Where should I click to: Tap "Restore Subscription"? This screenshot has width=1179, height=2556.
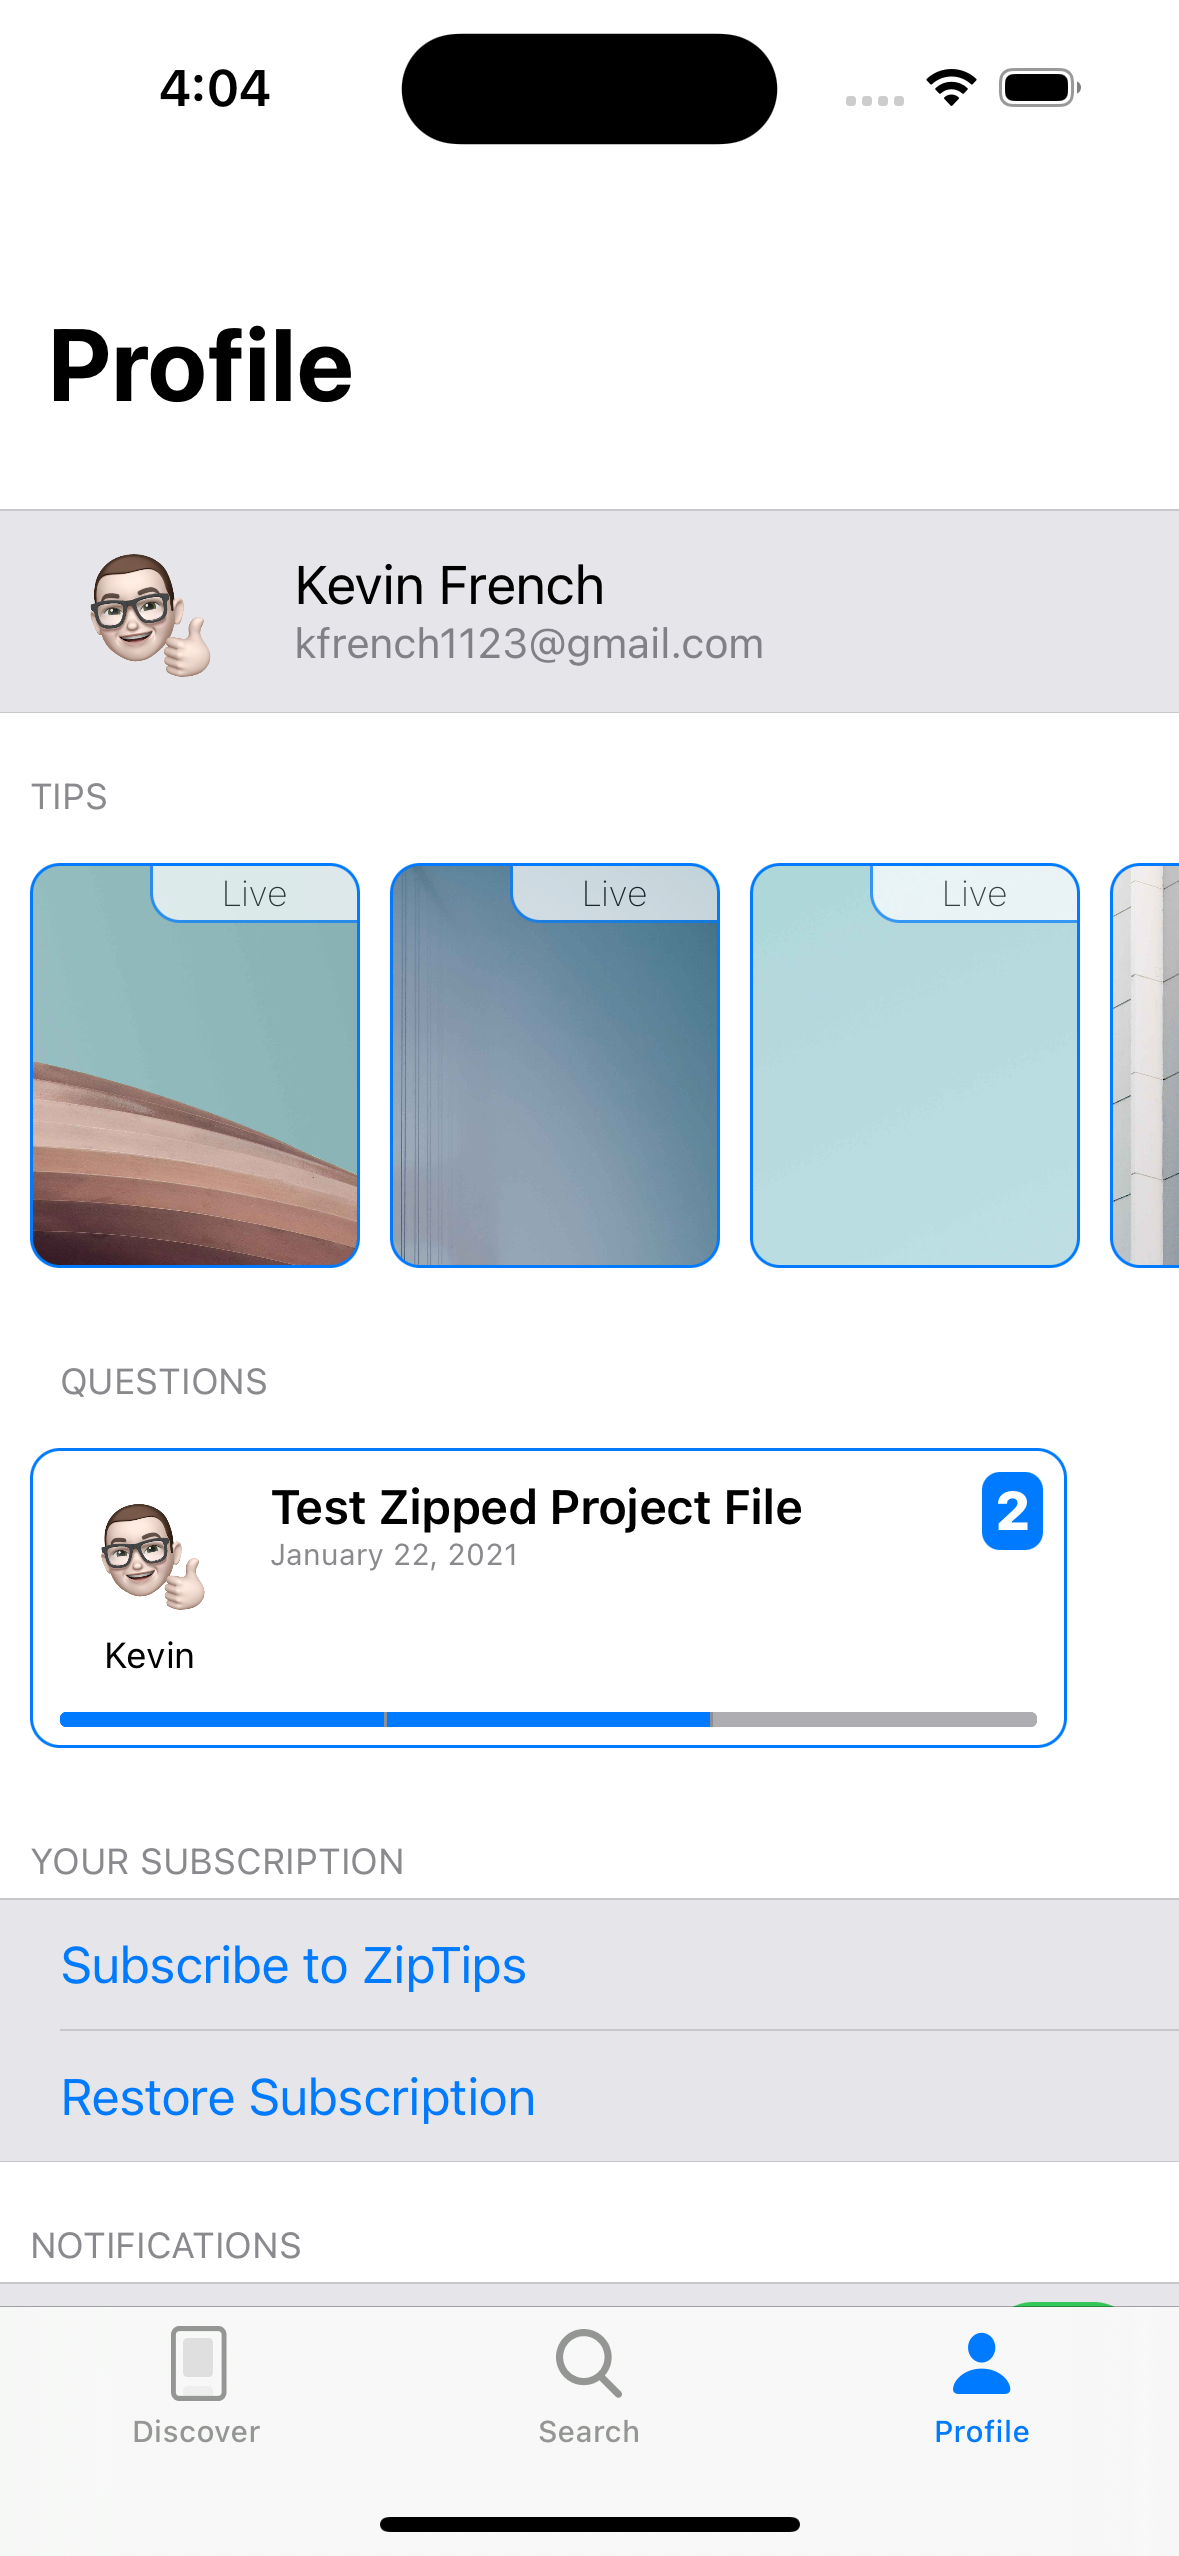click(x=298, y=2098)
